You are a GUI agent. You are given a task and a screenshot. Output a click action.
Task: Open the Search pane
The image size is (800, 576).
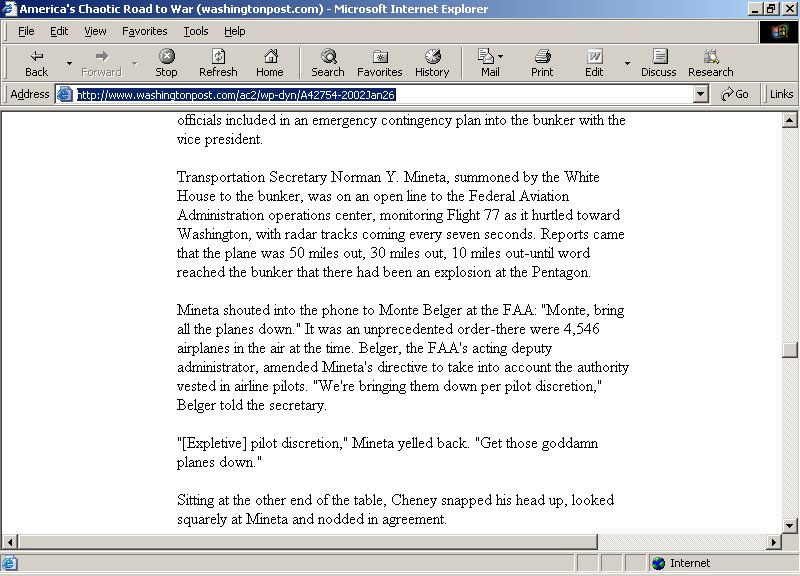coord(327,62)
